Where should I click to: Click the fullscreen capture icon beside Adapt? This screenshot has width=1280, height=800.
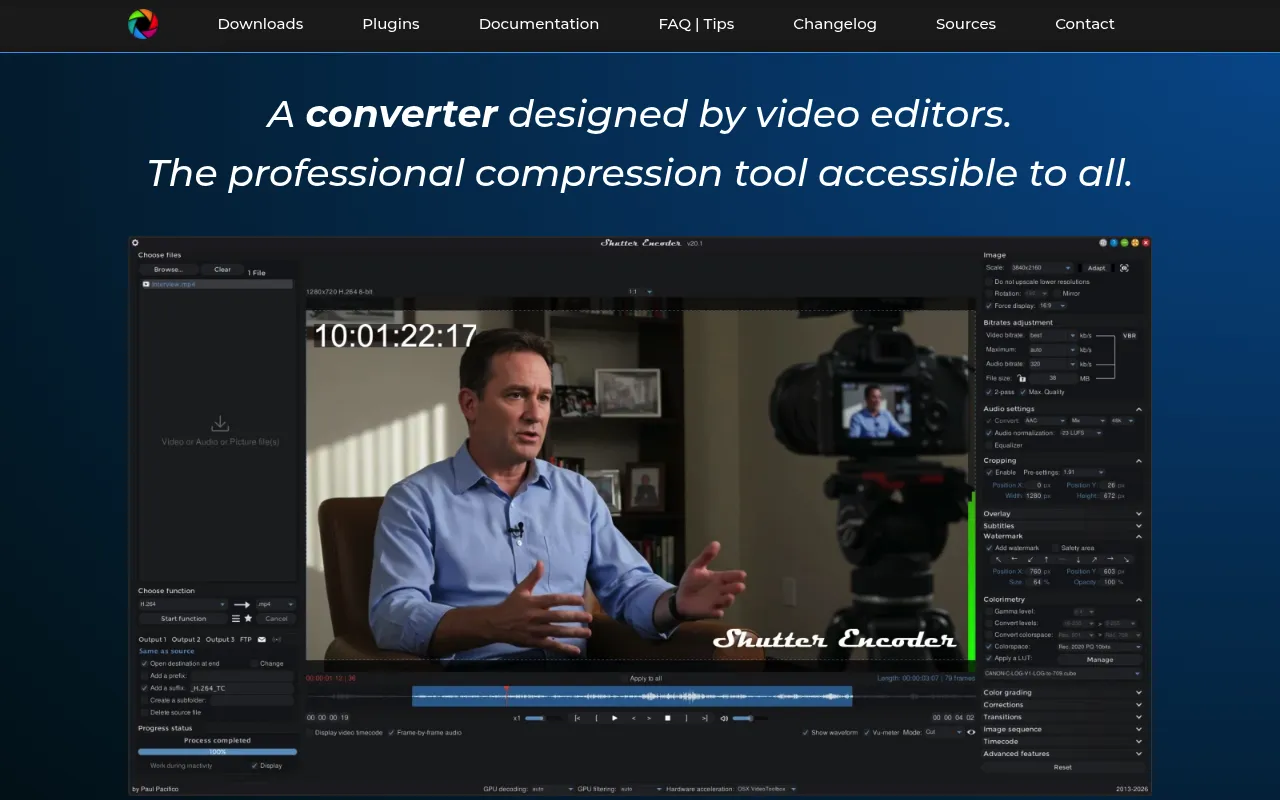click(x=1124, y=268)
